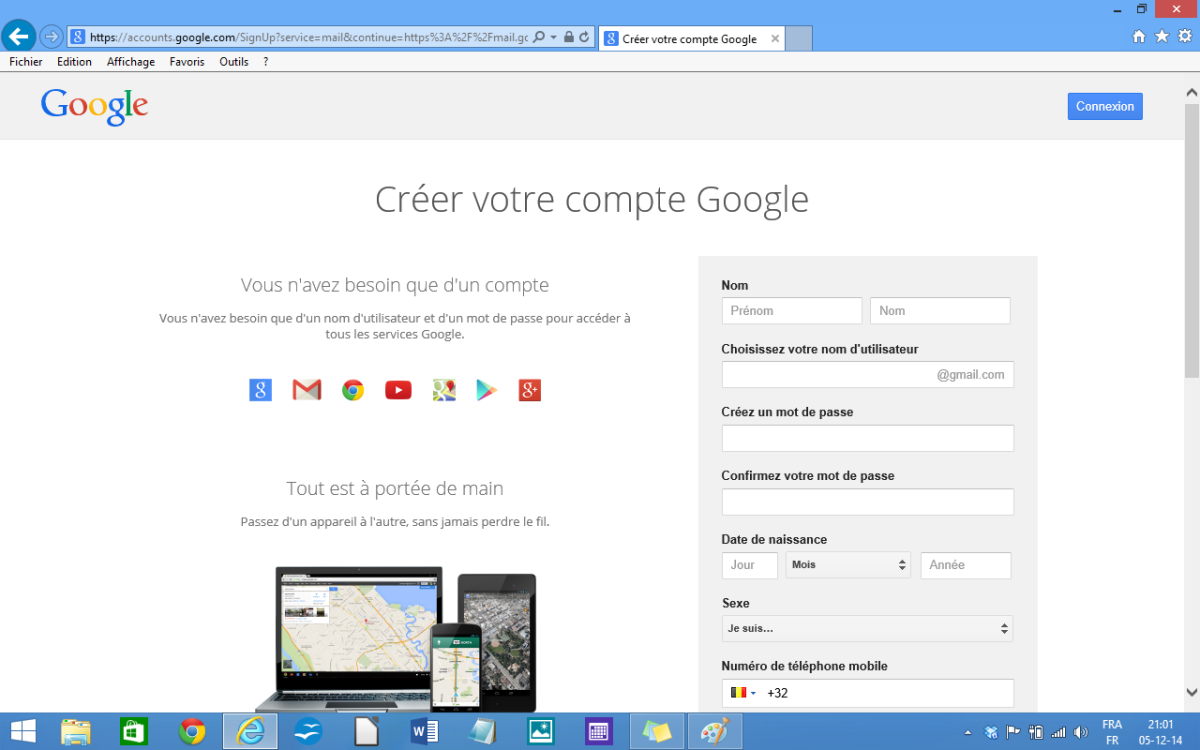Click the search magnifier in address bar

[x=539, y=37]
